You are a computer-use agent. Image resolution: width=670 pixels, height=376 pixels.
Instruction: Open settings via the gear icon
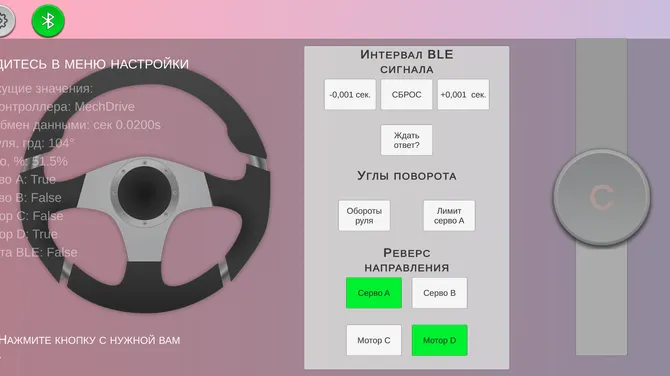tap(4, 21)
